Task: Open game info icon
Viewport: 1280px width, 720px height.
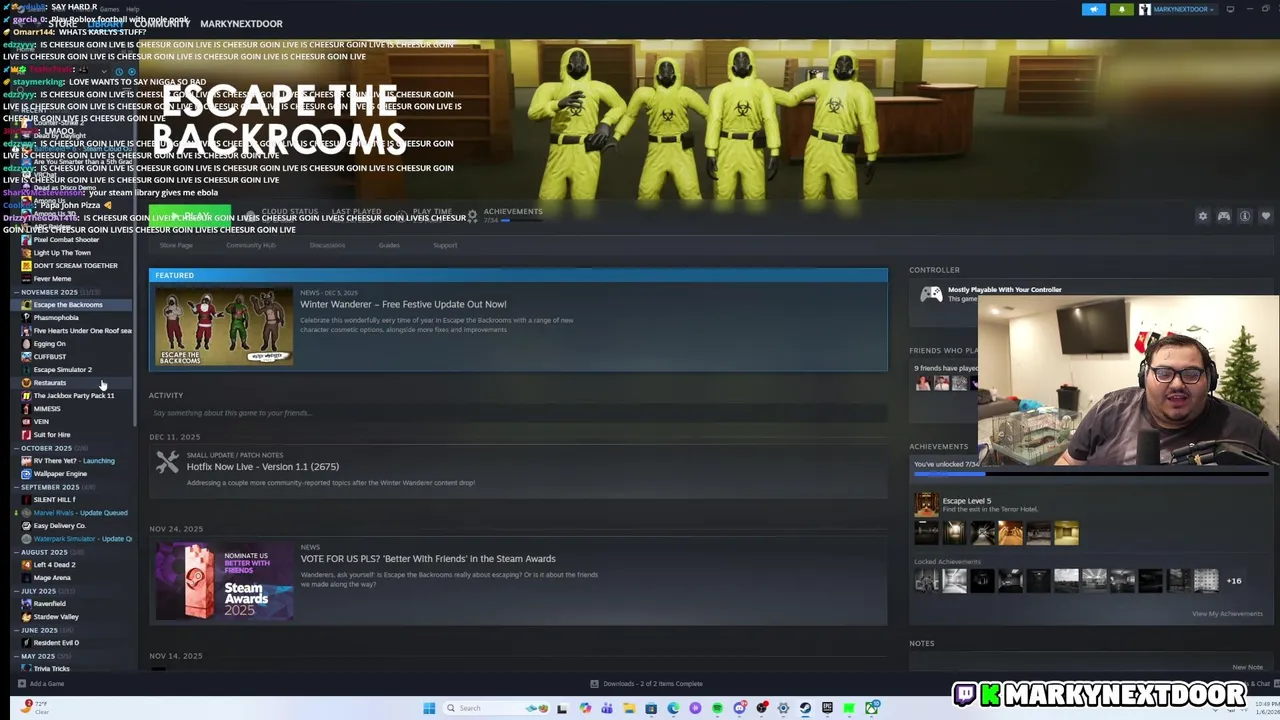Action: (x=1245, y=216)
